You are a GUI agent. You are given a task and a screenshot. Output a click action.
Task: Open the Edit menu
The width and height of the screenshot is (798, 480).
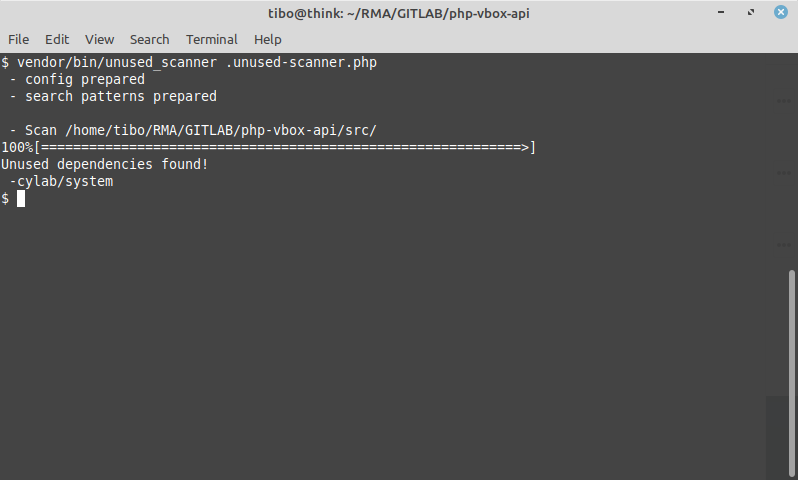pyautogui.click(x=56, y=39)
